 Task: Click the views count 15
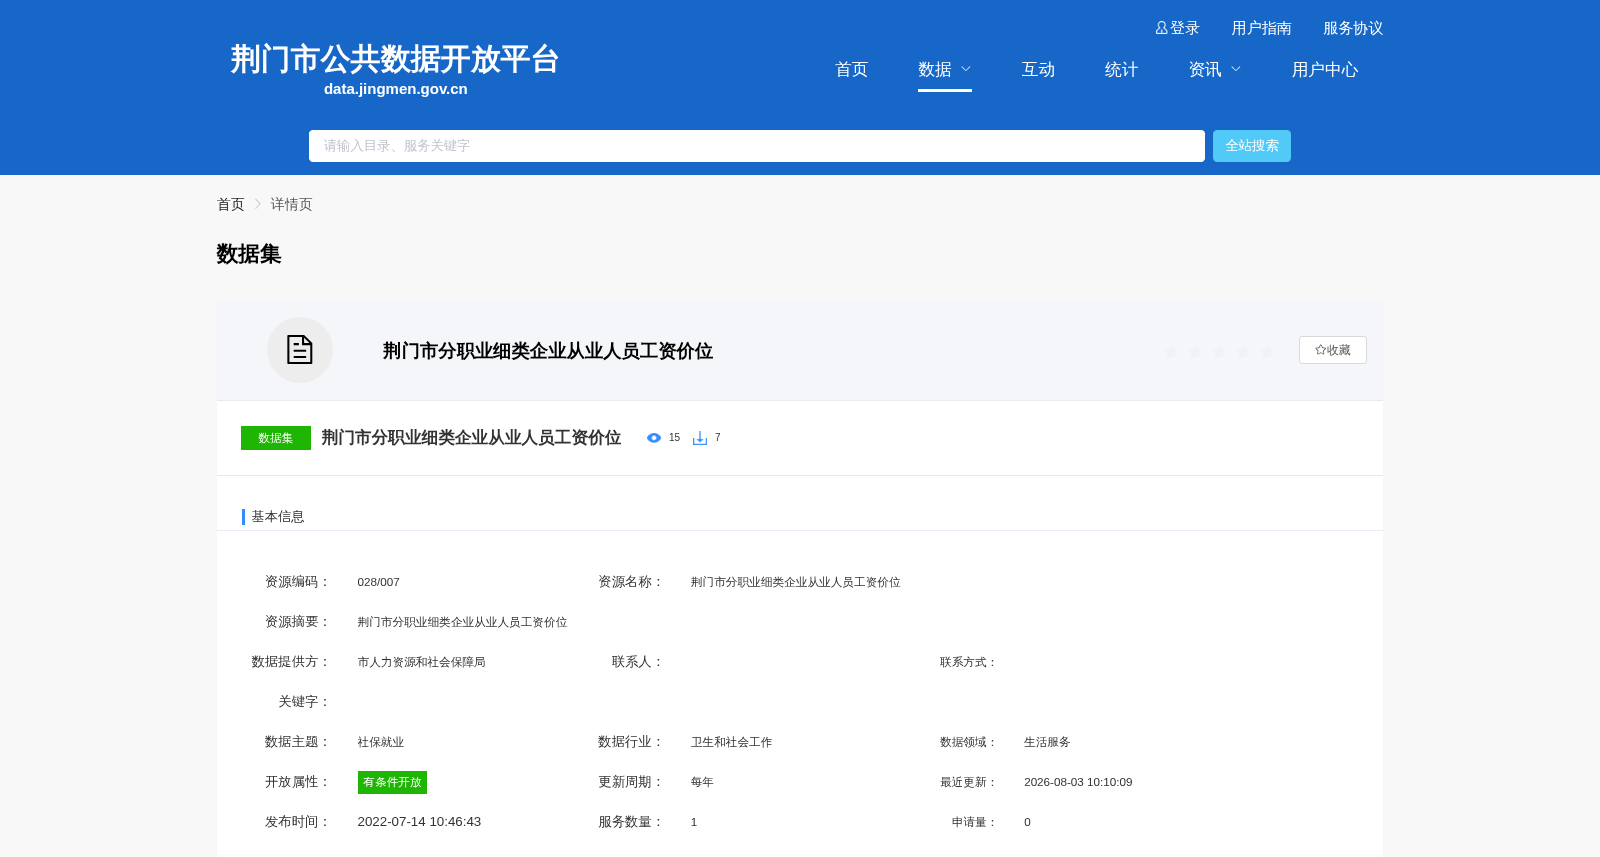(674, 438)
